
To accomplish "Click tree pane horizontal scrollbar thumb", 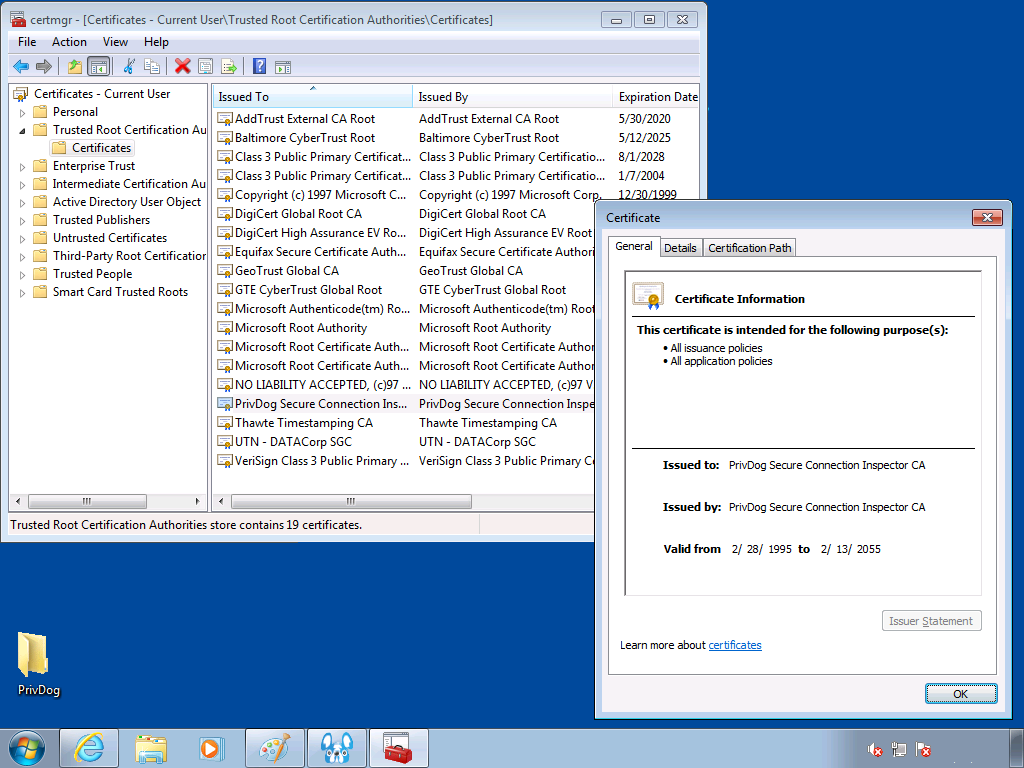I will point(88,502).
